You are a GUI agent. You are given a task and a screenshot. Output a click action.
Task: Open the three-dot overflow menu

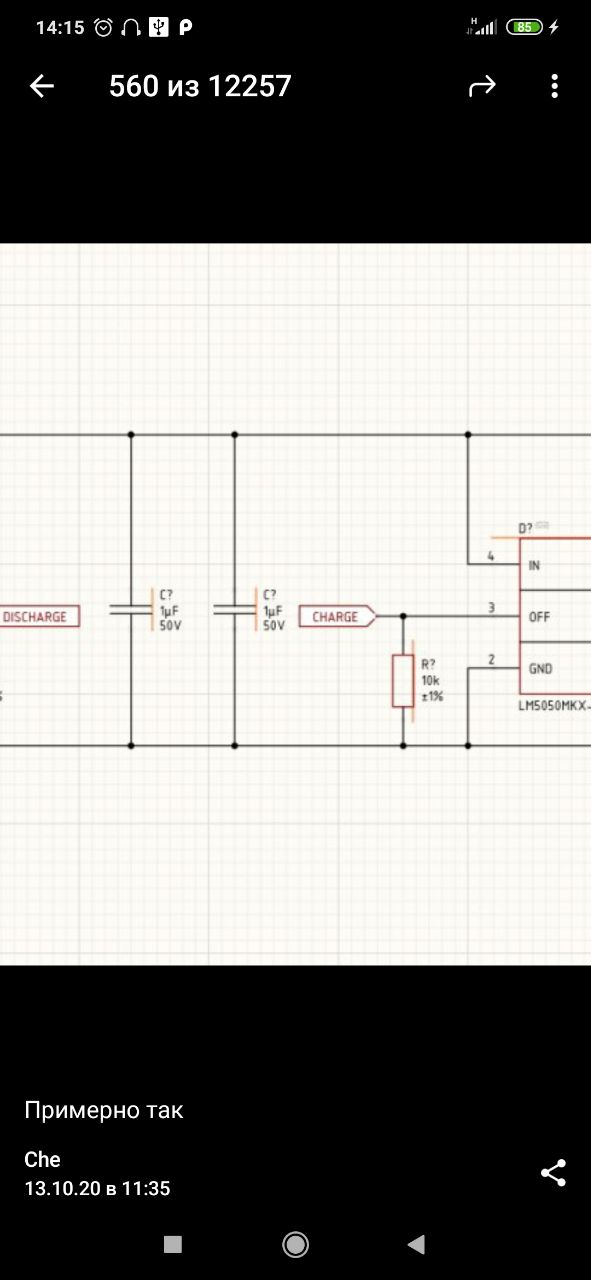pyautogui.click(x=554, y=86)
